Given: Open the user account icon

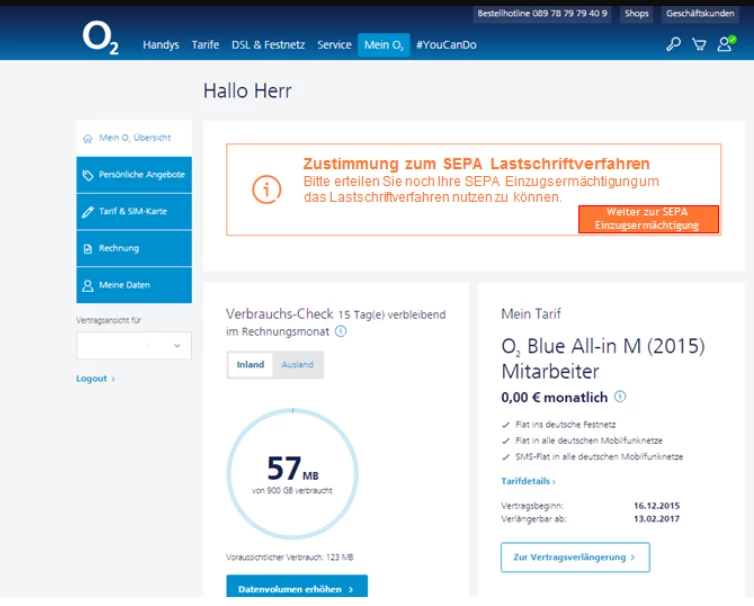Looking at the screenshot, I should tap(726, 43).
